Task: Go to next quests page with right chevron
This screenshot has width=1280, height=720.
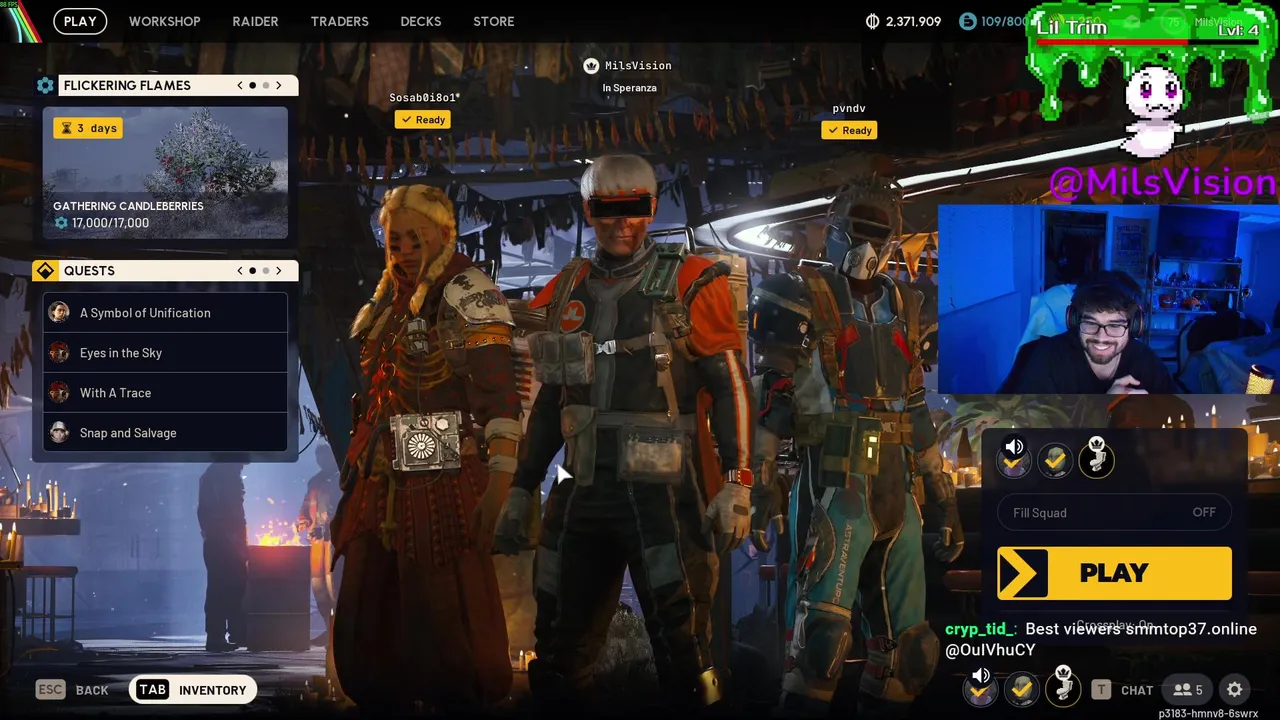Action: pyautogui.click(x=279, y=271)
